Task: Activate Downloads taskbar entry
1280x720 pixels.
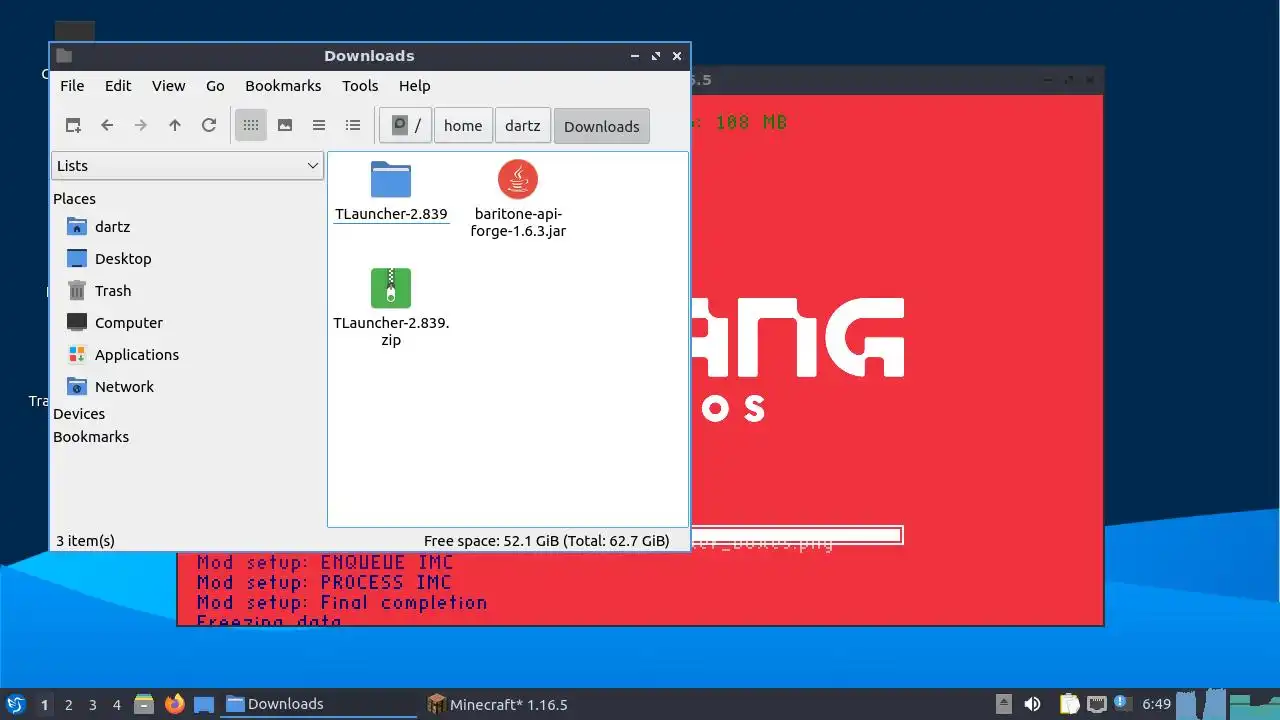Action: 320,704
